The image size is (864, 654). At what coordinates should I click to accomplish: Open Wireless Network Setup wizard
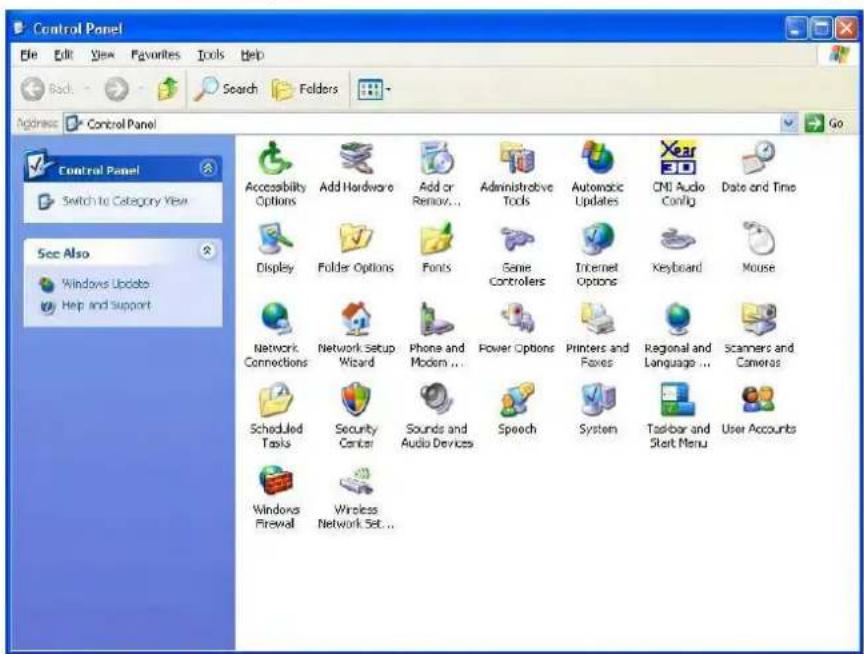pyautogui.click(x=356, y=496)
